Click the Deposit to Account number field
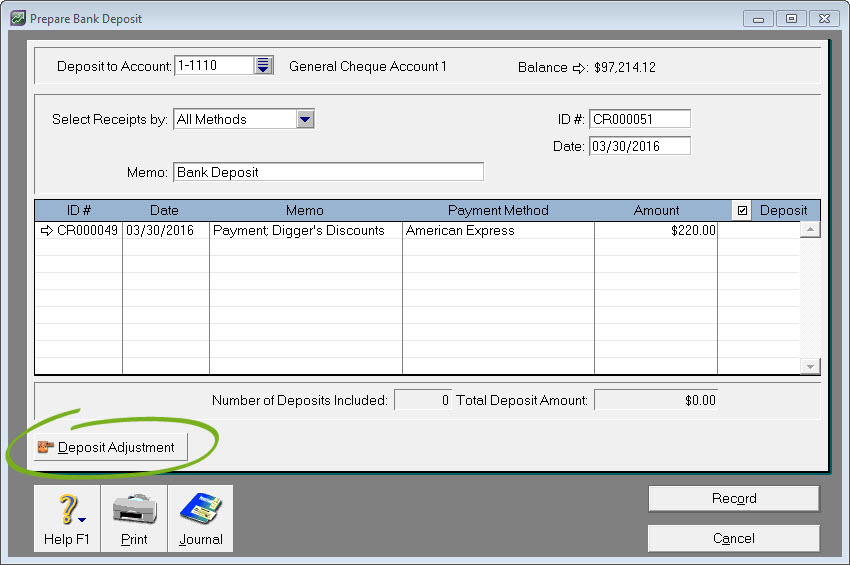This screenshot has width=850, height=565. tap(214, 66)
